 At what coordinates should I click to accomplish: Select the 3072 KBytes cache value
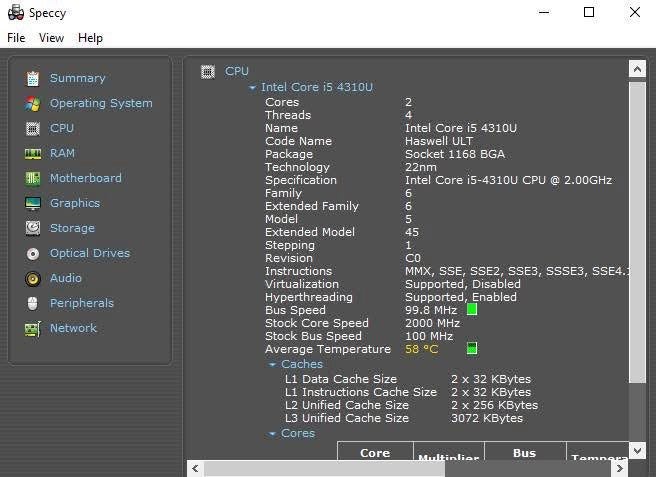[487, 418]
